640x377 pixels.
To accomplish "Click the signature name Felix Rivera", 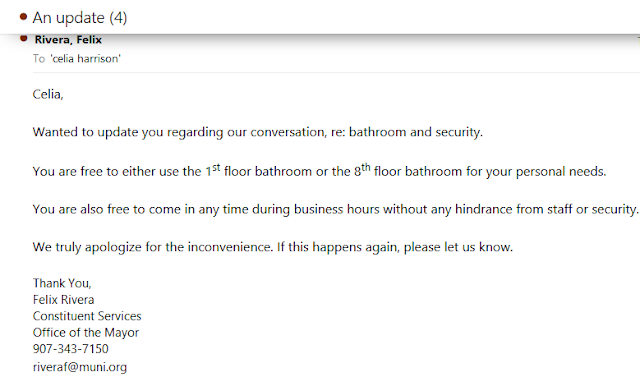I will tap(64, 300).
